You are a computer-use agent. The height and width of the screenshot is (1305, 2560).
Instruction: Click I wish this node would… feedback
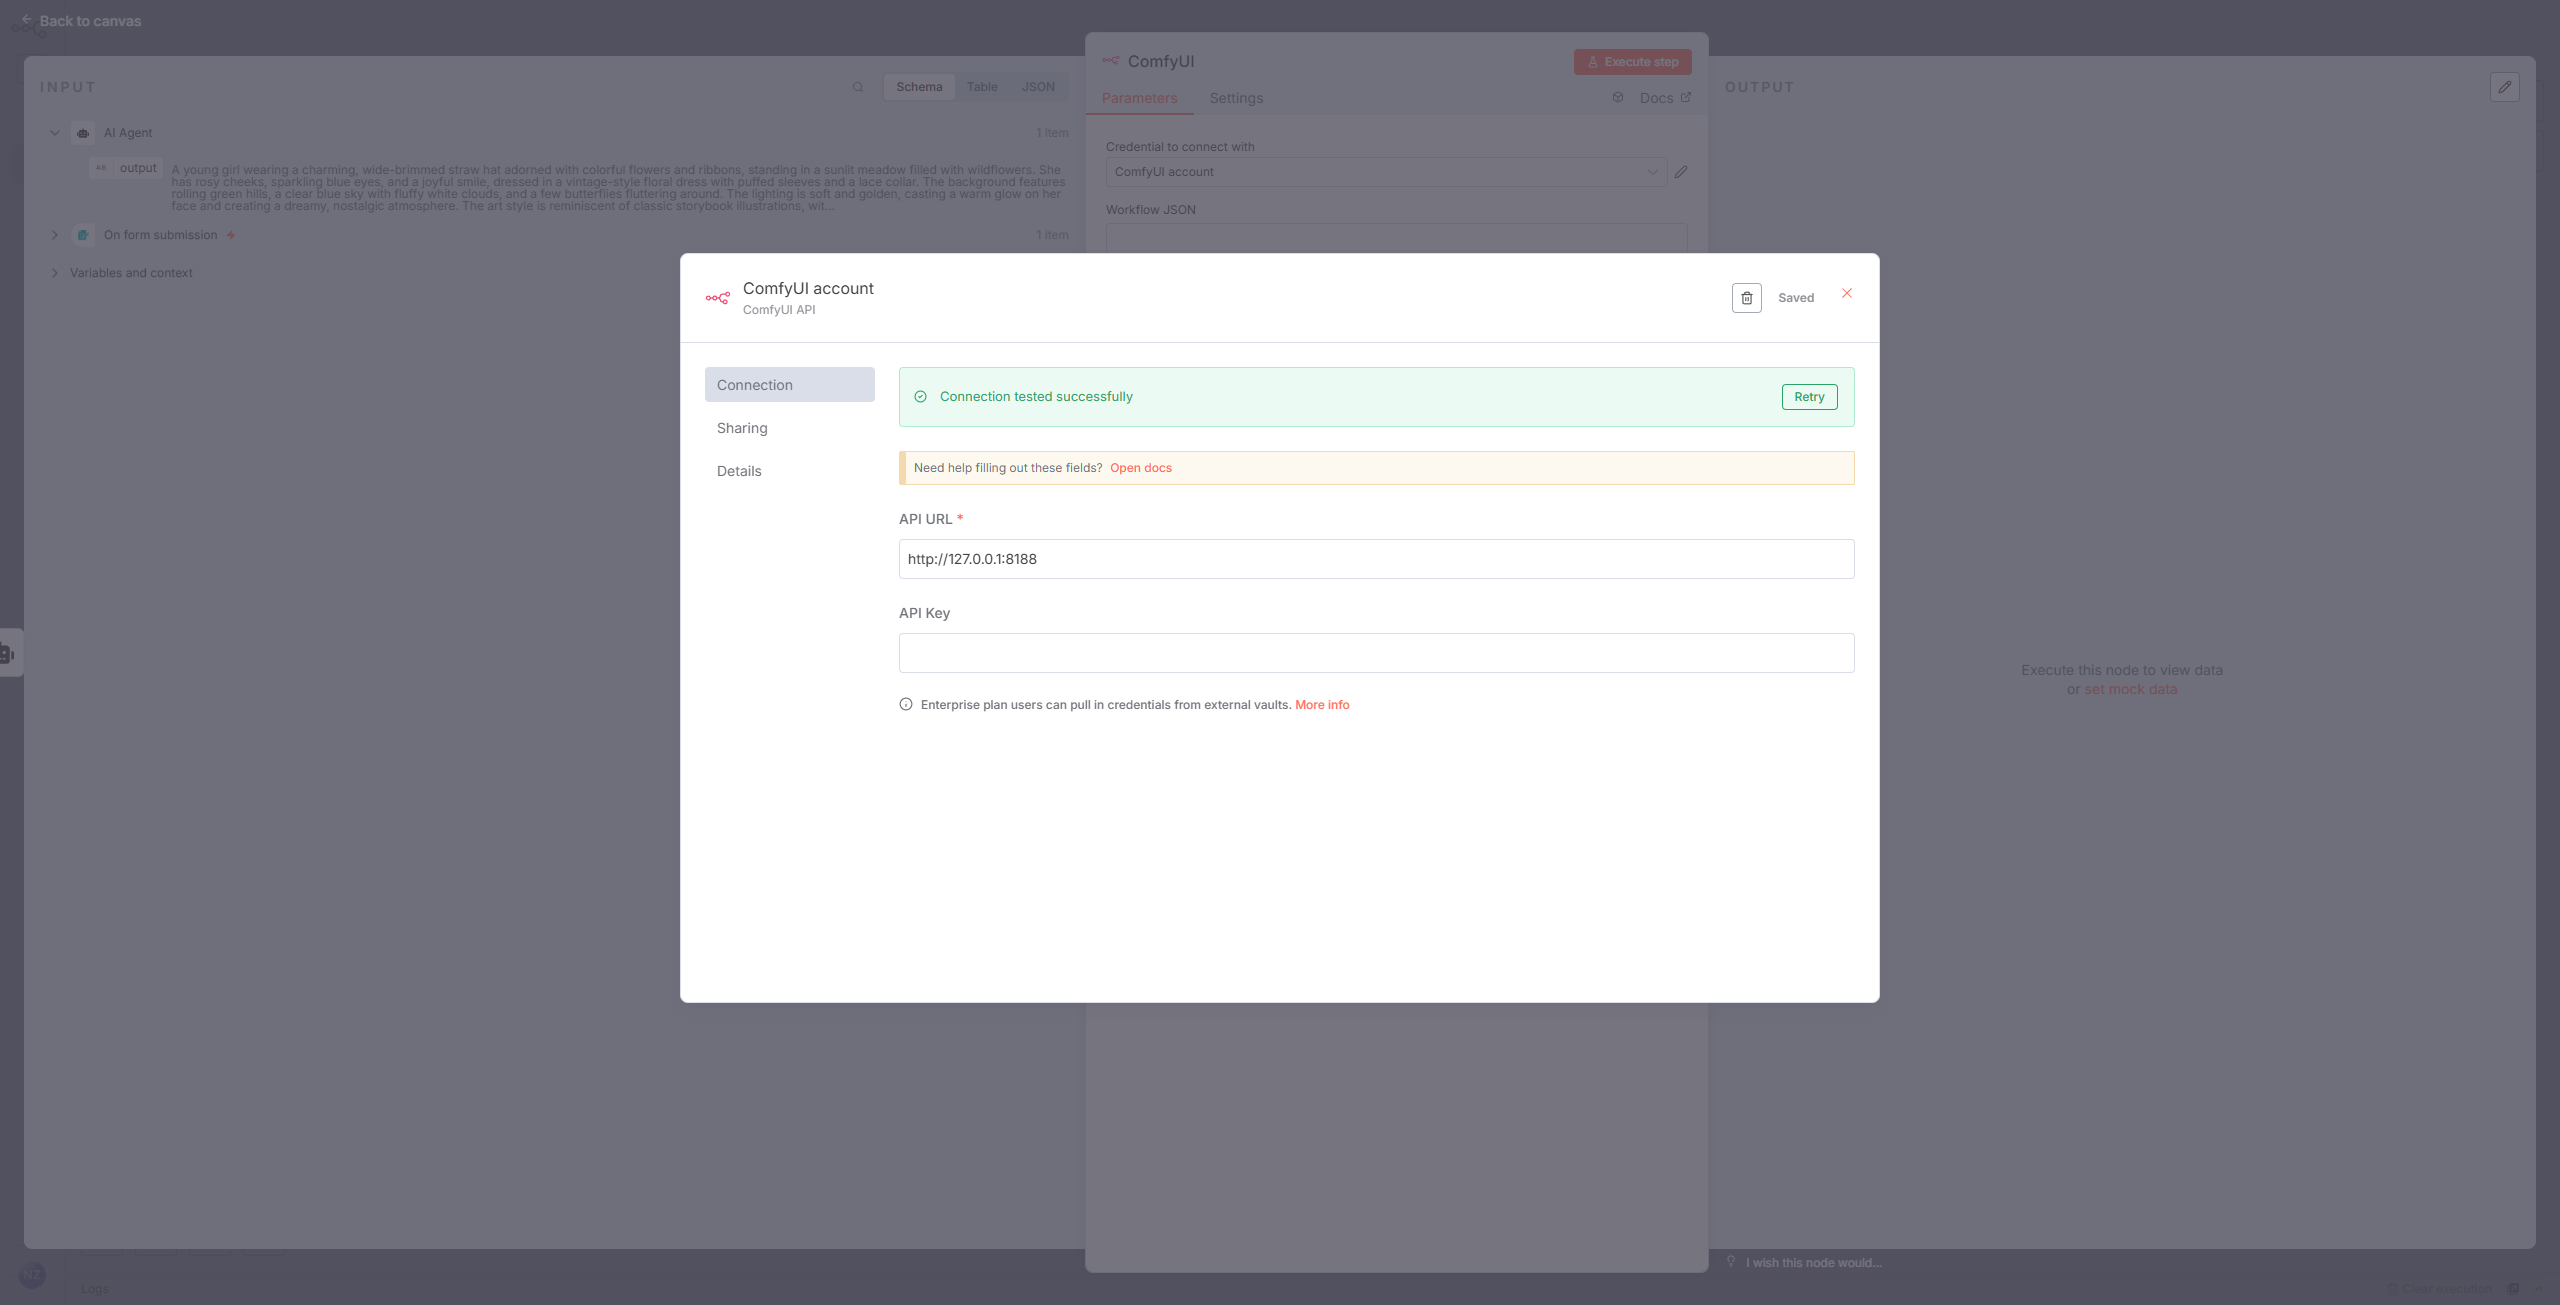pyautogui.click(x=1814, y=1263)
